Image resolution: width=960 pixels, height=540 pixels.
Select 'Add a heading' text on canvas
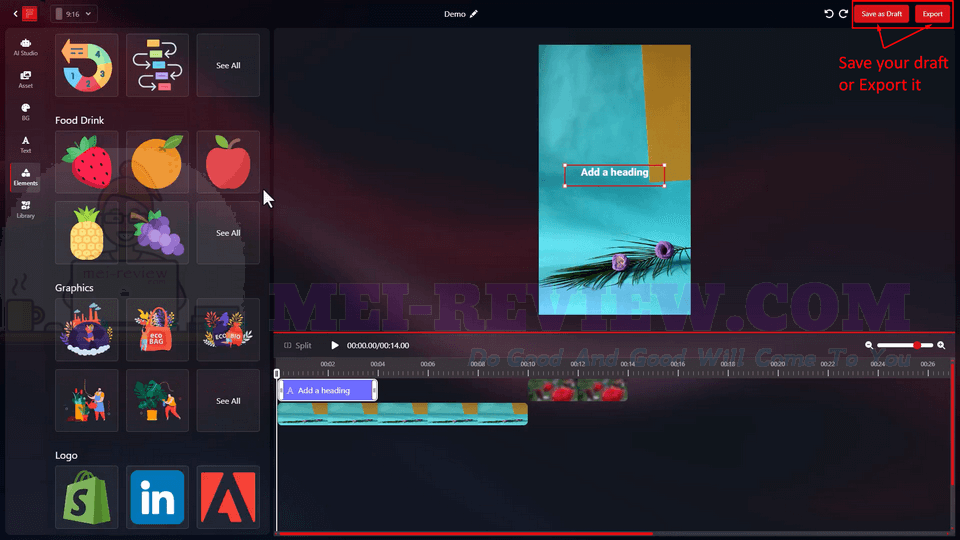[614, 175]
